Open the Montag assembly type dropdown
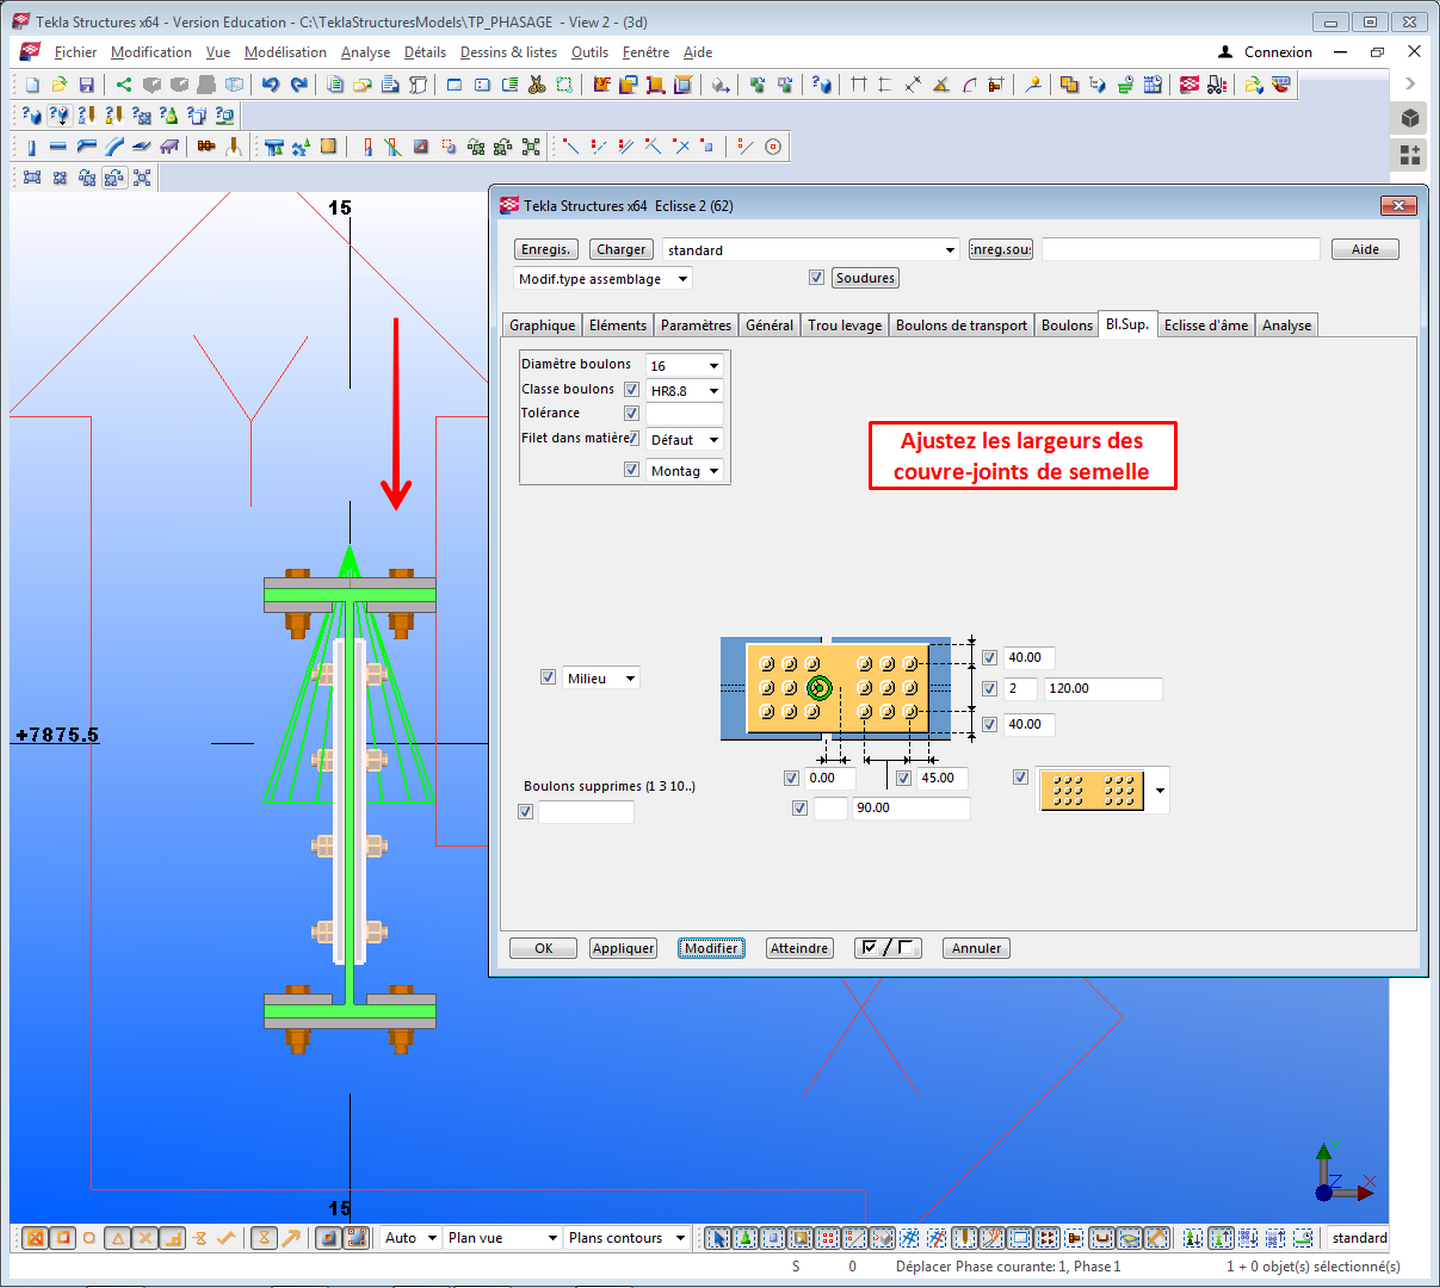1440x1288 pixels. point(713,471)
